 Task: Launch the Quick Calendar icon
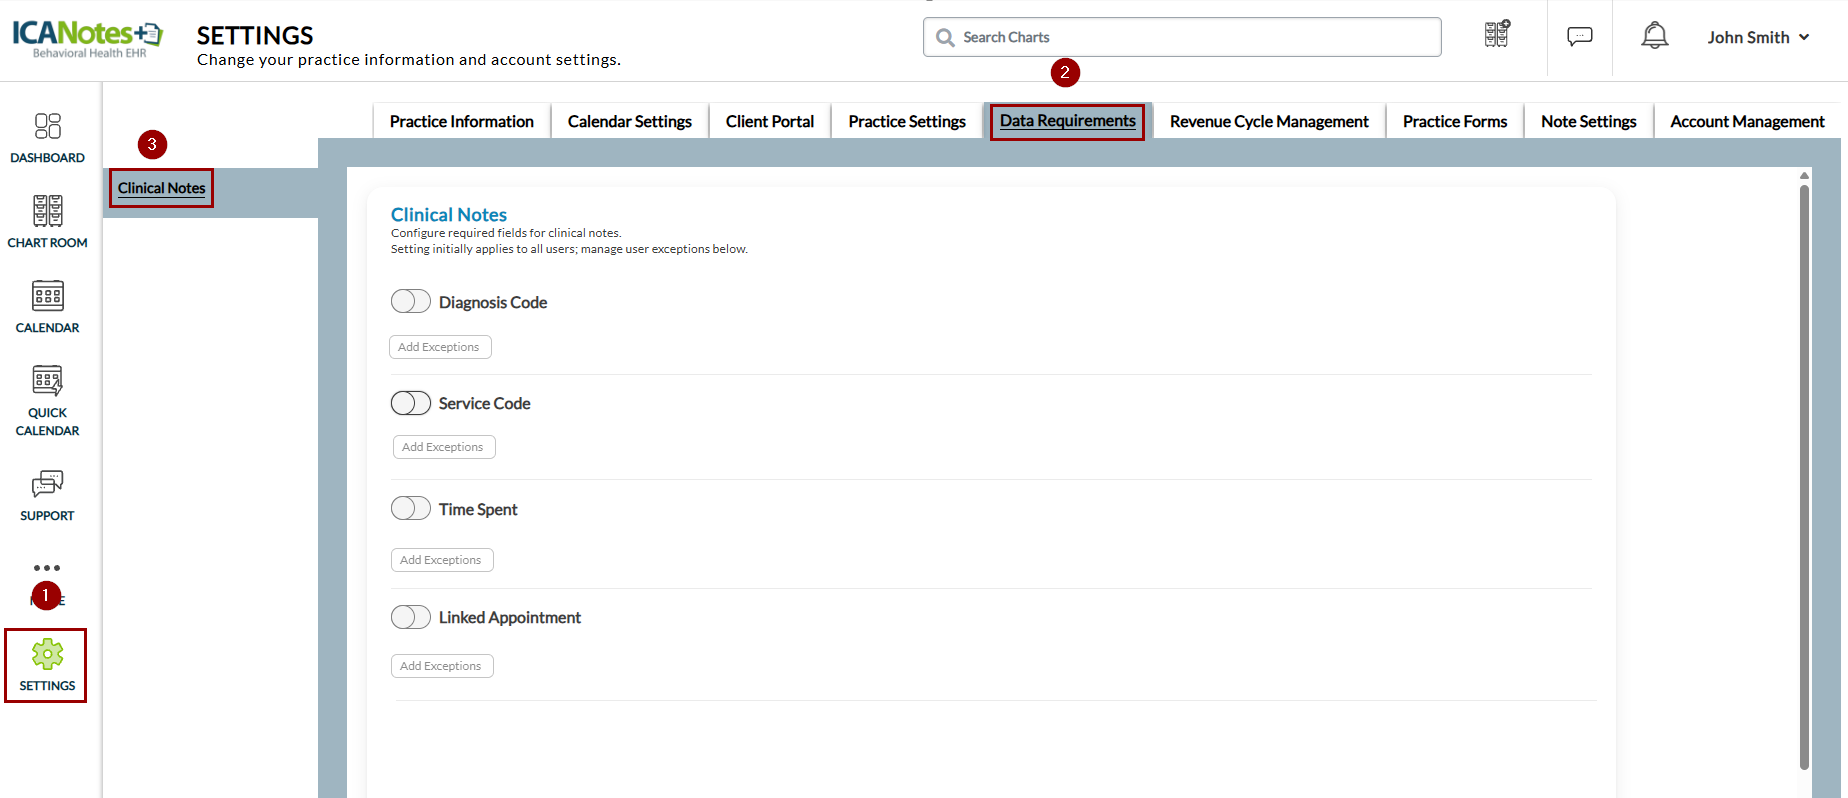[x=47, y=381]
